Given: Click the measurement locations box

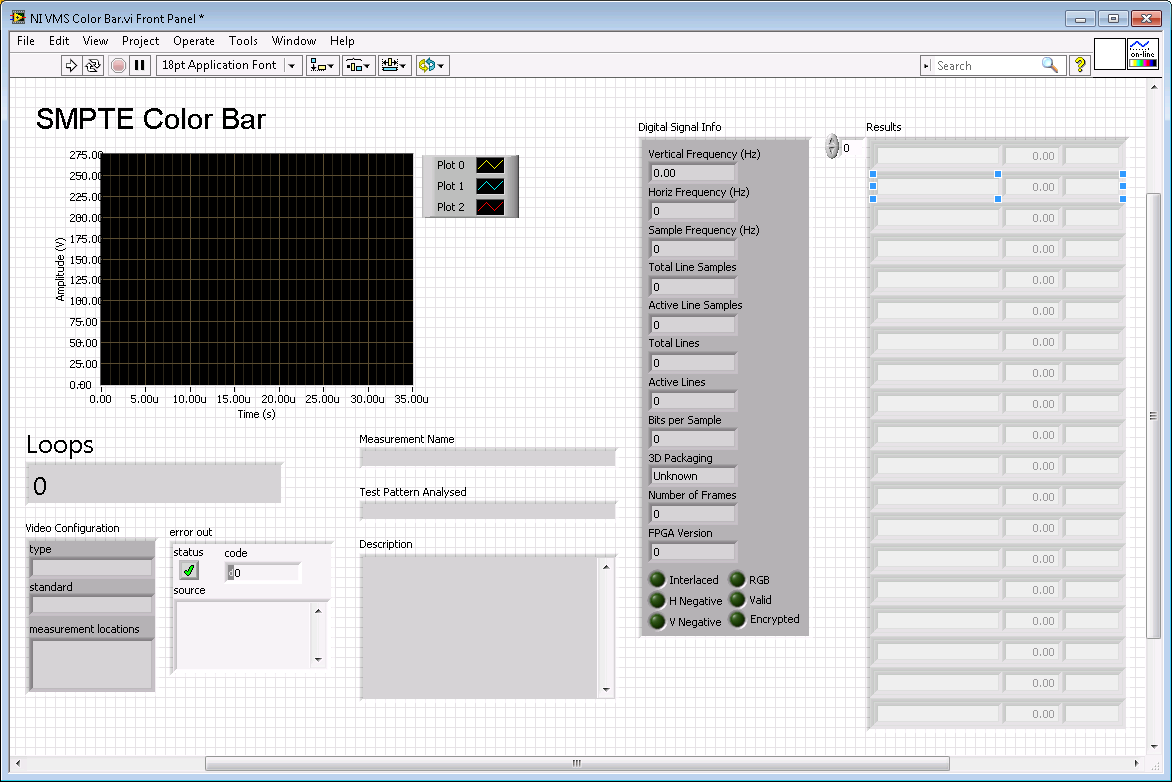Looking at the screenshot, I should point(92,665).
